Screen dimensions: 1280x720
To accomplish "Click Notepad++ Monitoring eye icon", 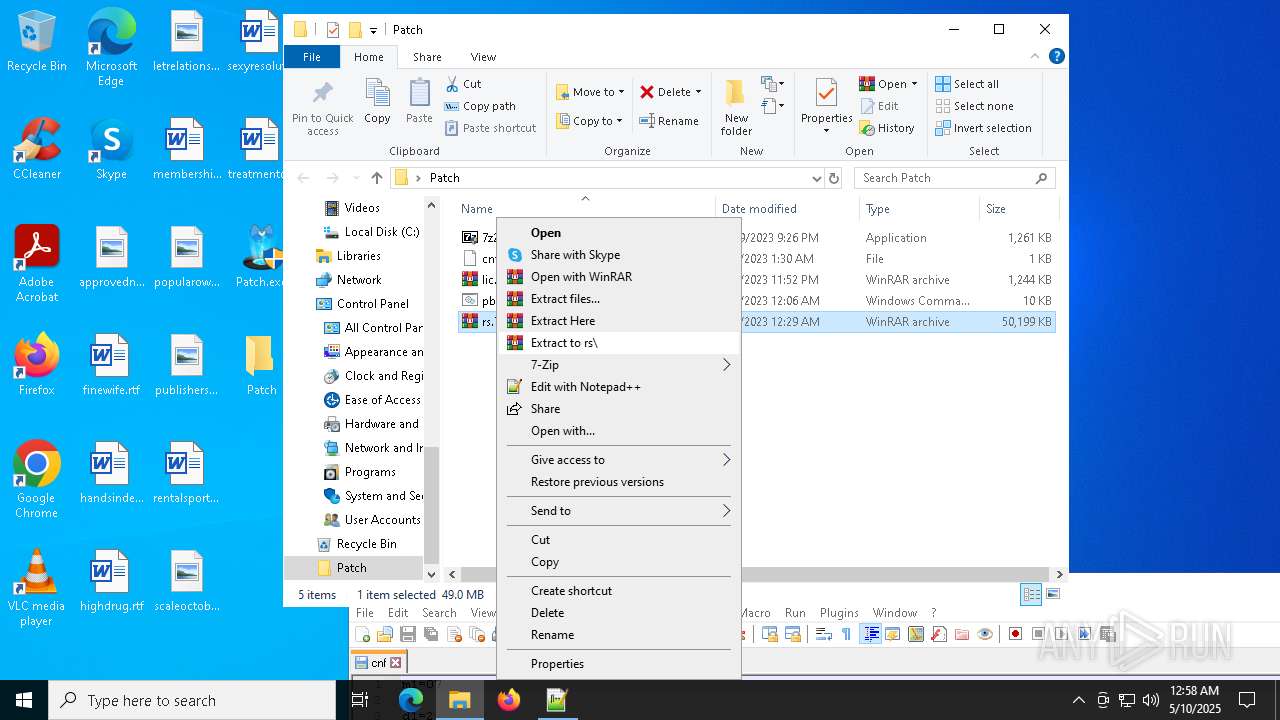I will (x=985, y=634).
